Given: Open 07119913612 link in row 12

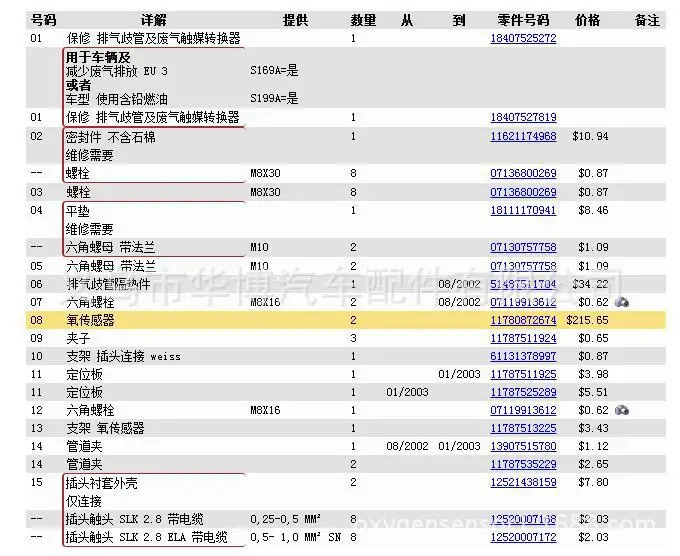Looking at the screenshot, I should [523, 410].
